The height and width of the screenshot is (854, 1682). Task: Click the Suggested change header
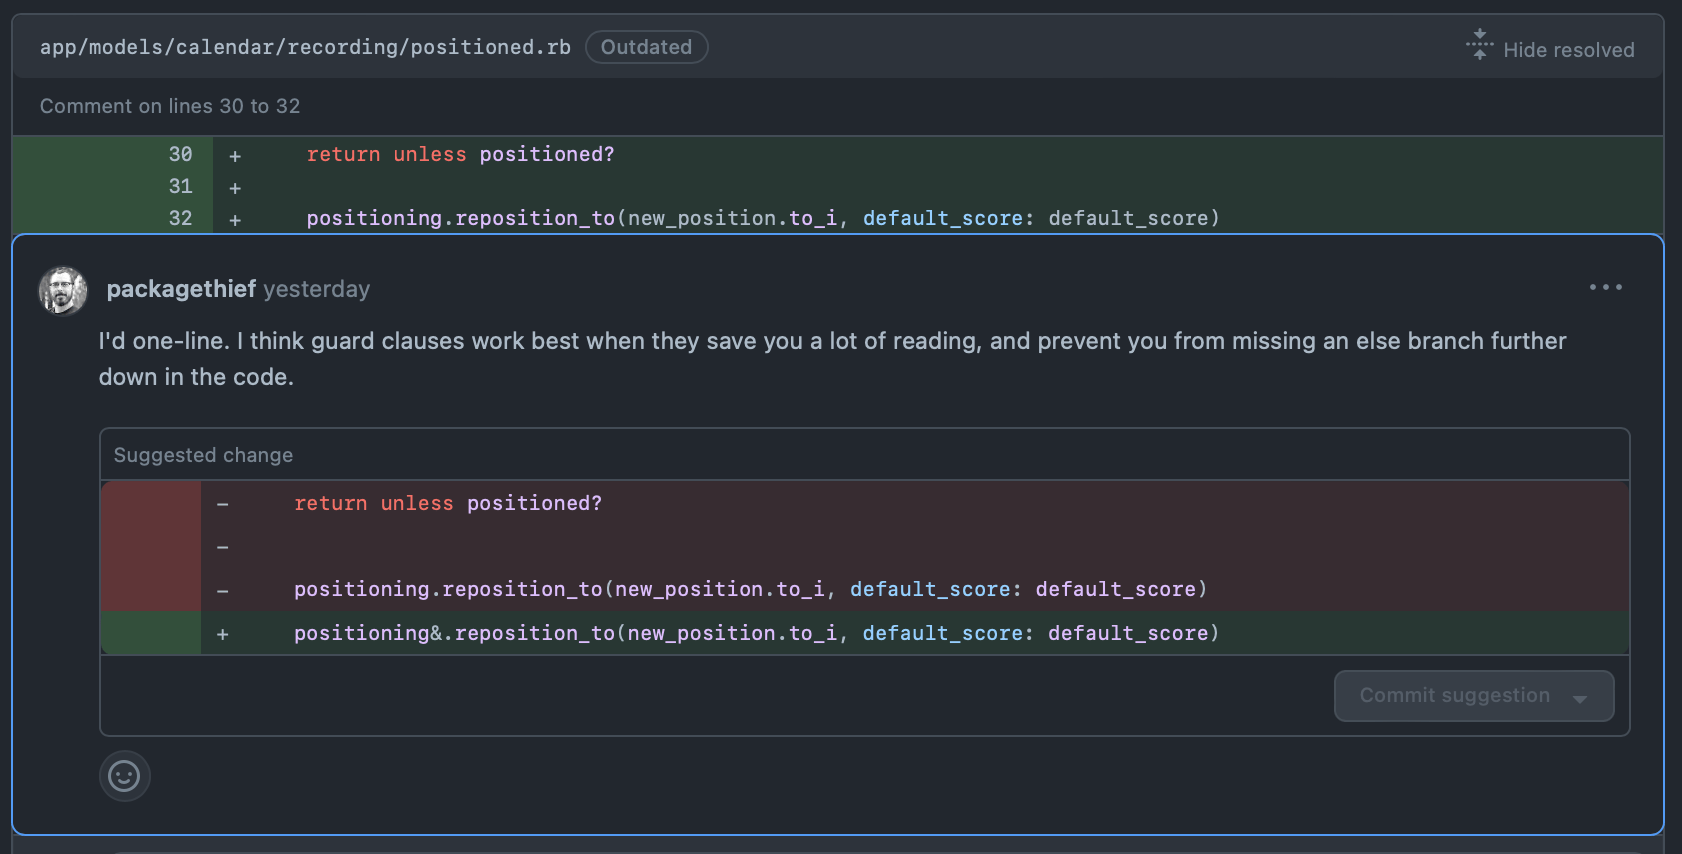click(x=203, y=455)
